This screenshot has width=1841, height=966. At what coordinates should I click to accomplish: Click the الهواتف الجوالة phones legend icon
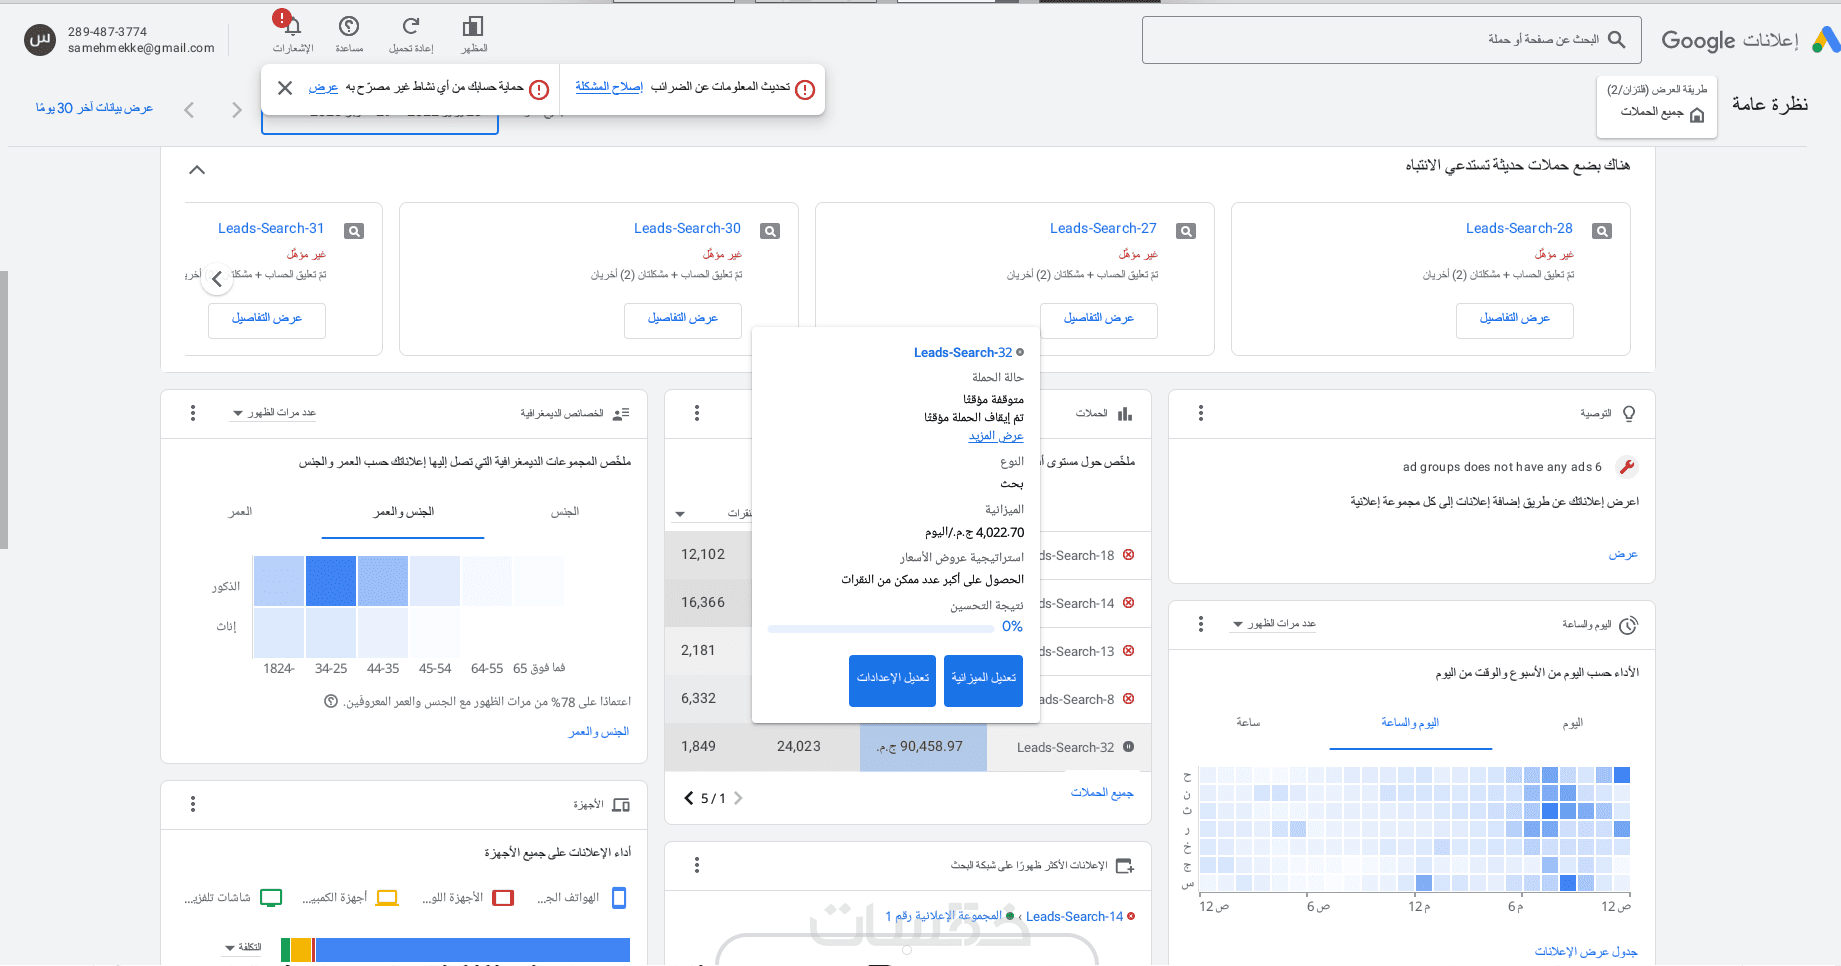click(619, 898)
